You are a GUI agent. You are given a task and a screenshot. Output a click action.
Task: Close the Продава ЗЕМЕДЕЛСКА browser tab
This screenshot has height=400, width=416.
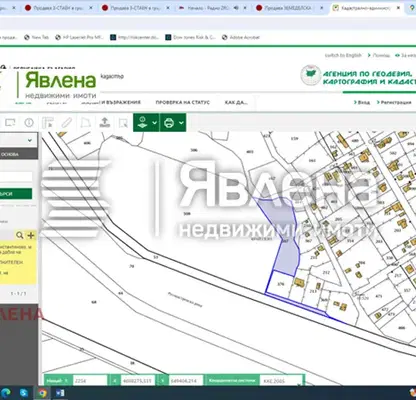point(322,8)
